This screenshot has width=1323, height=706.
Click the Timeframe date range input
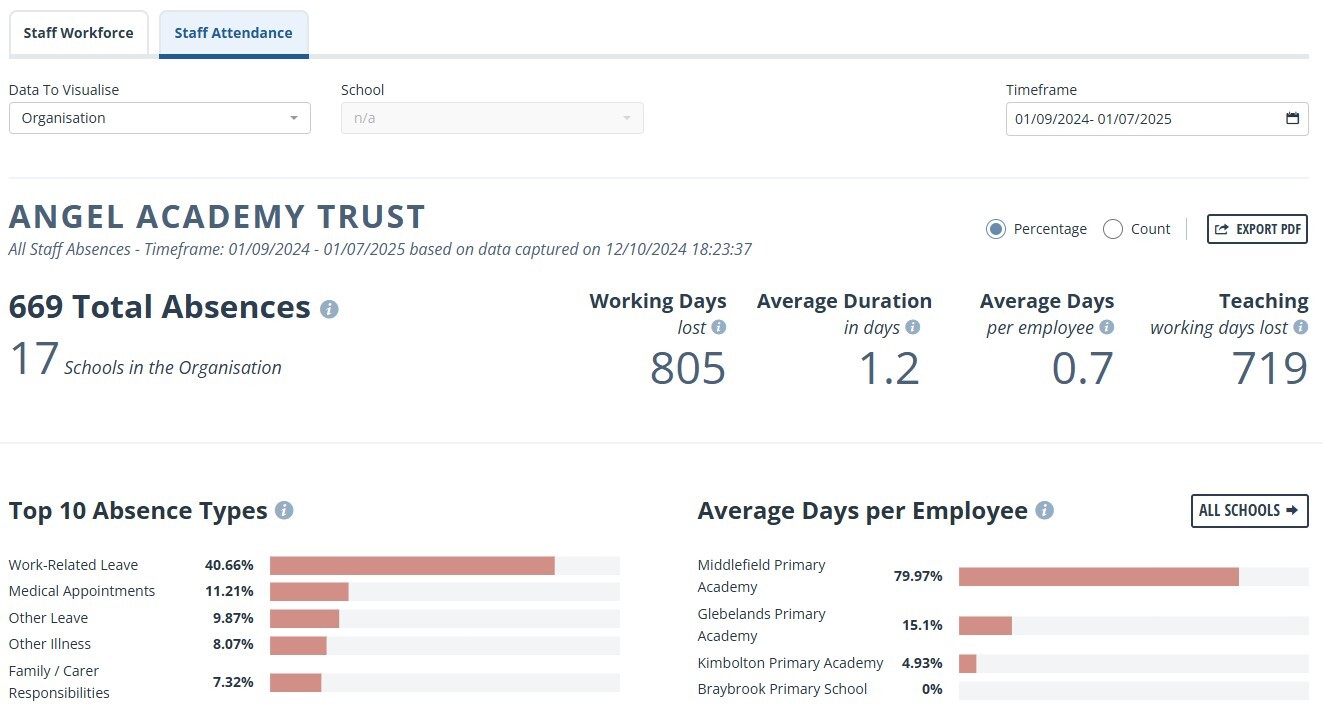[1140, 119]
